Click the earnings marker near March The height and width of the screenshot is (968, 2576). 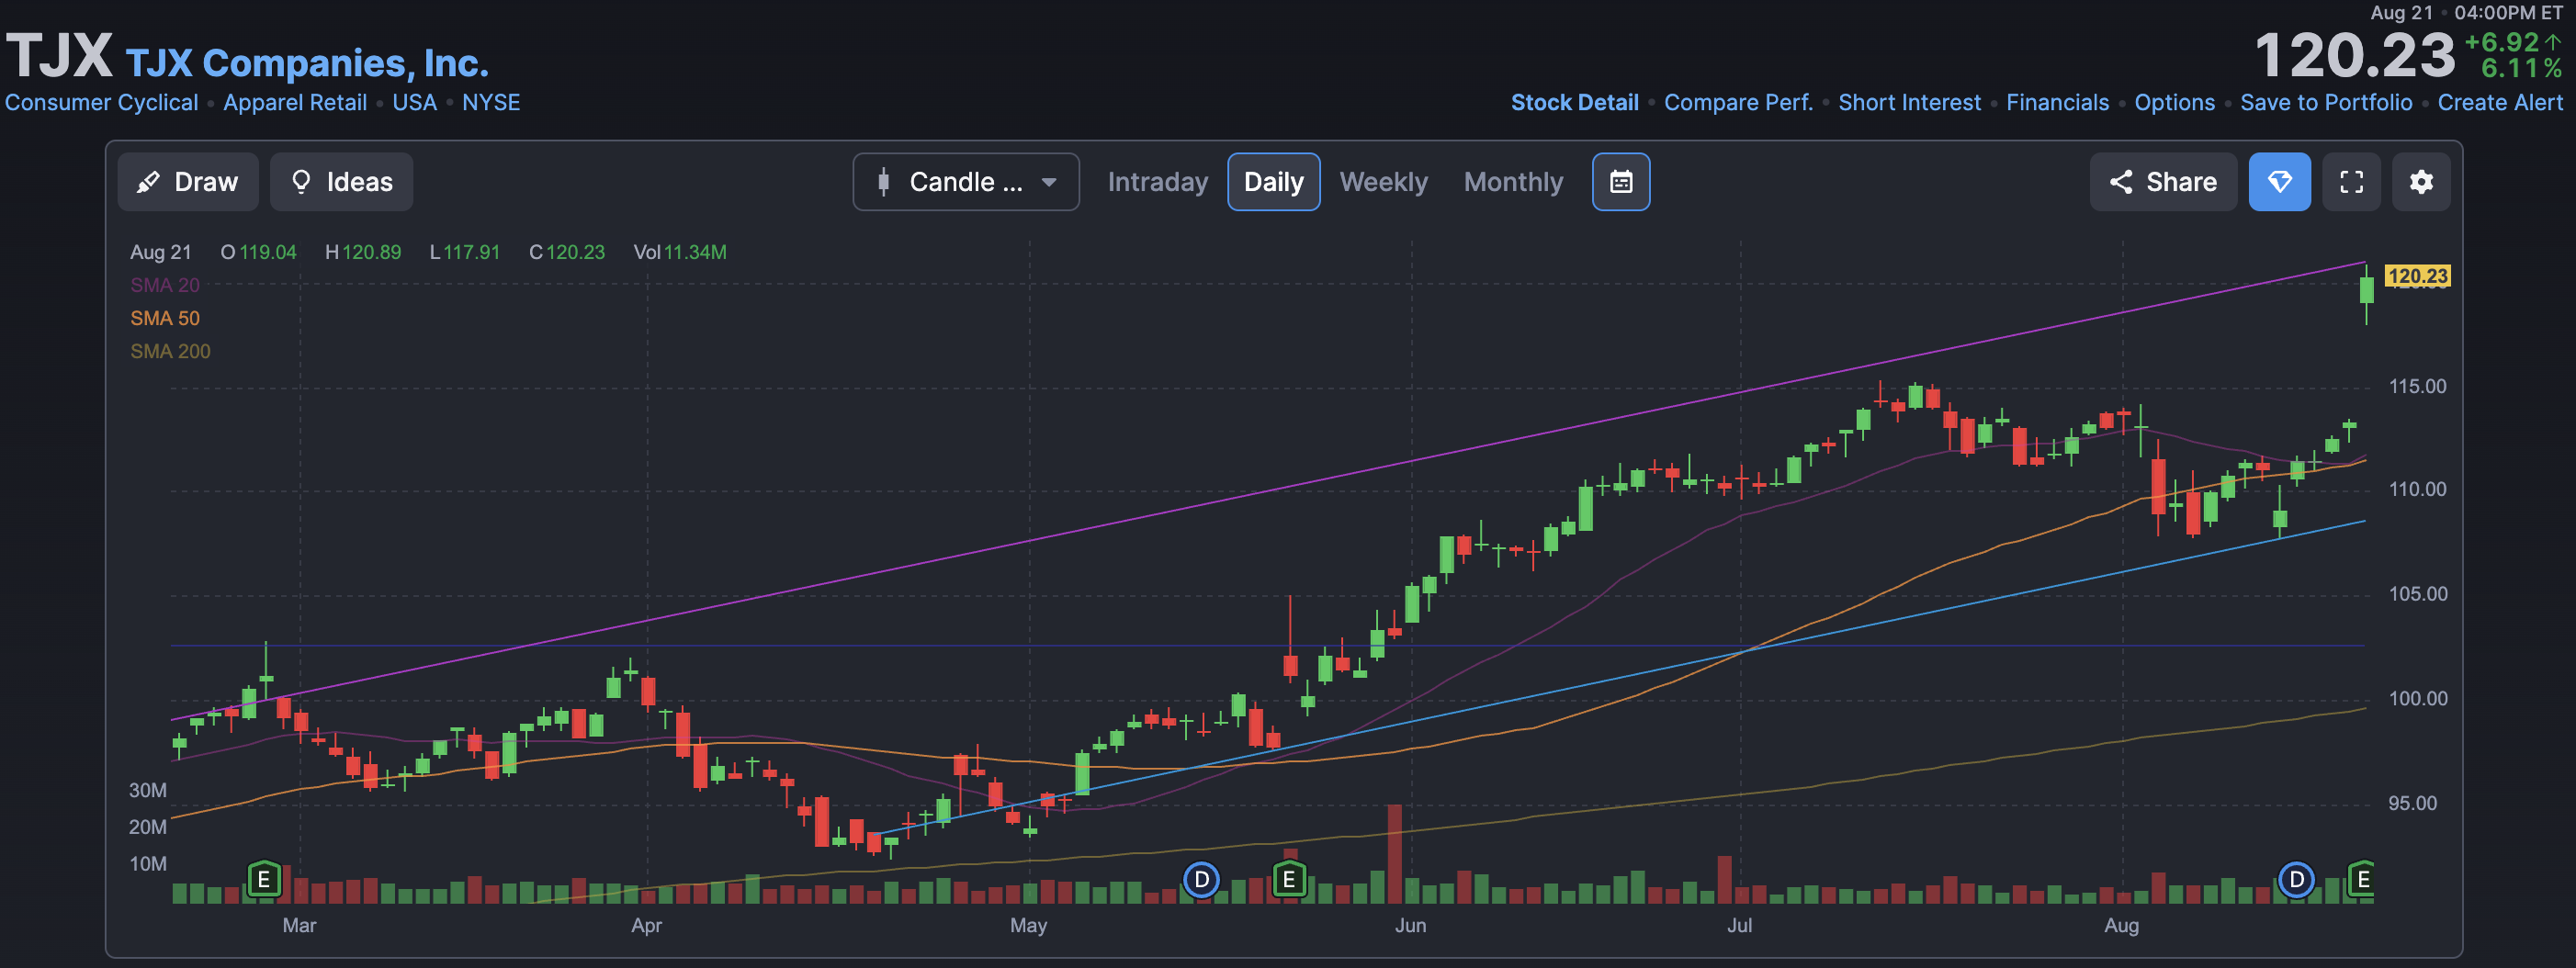pos(264,879)
